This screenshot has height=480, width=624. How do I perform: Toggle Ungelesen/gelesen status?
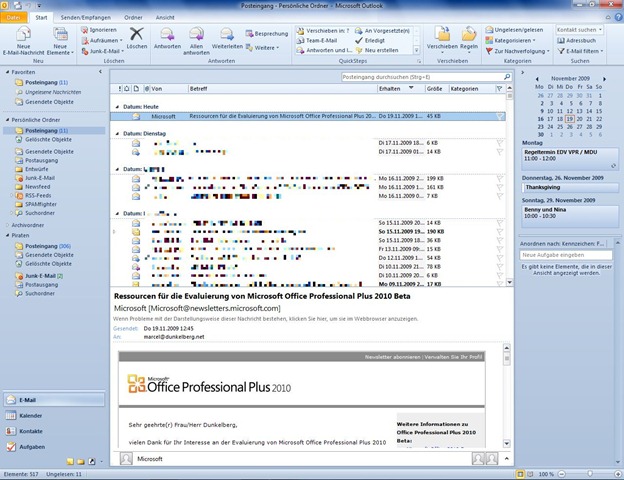(514, 30)
